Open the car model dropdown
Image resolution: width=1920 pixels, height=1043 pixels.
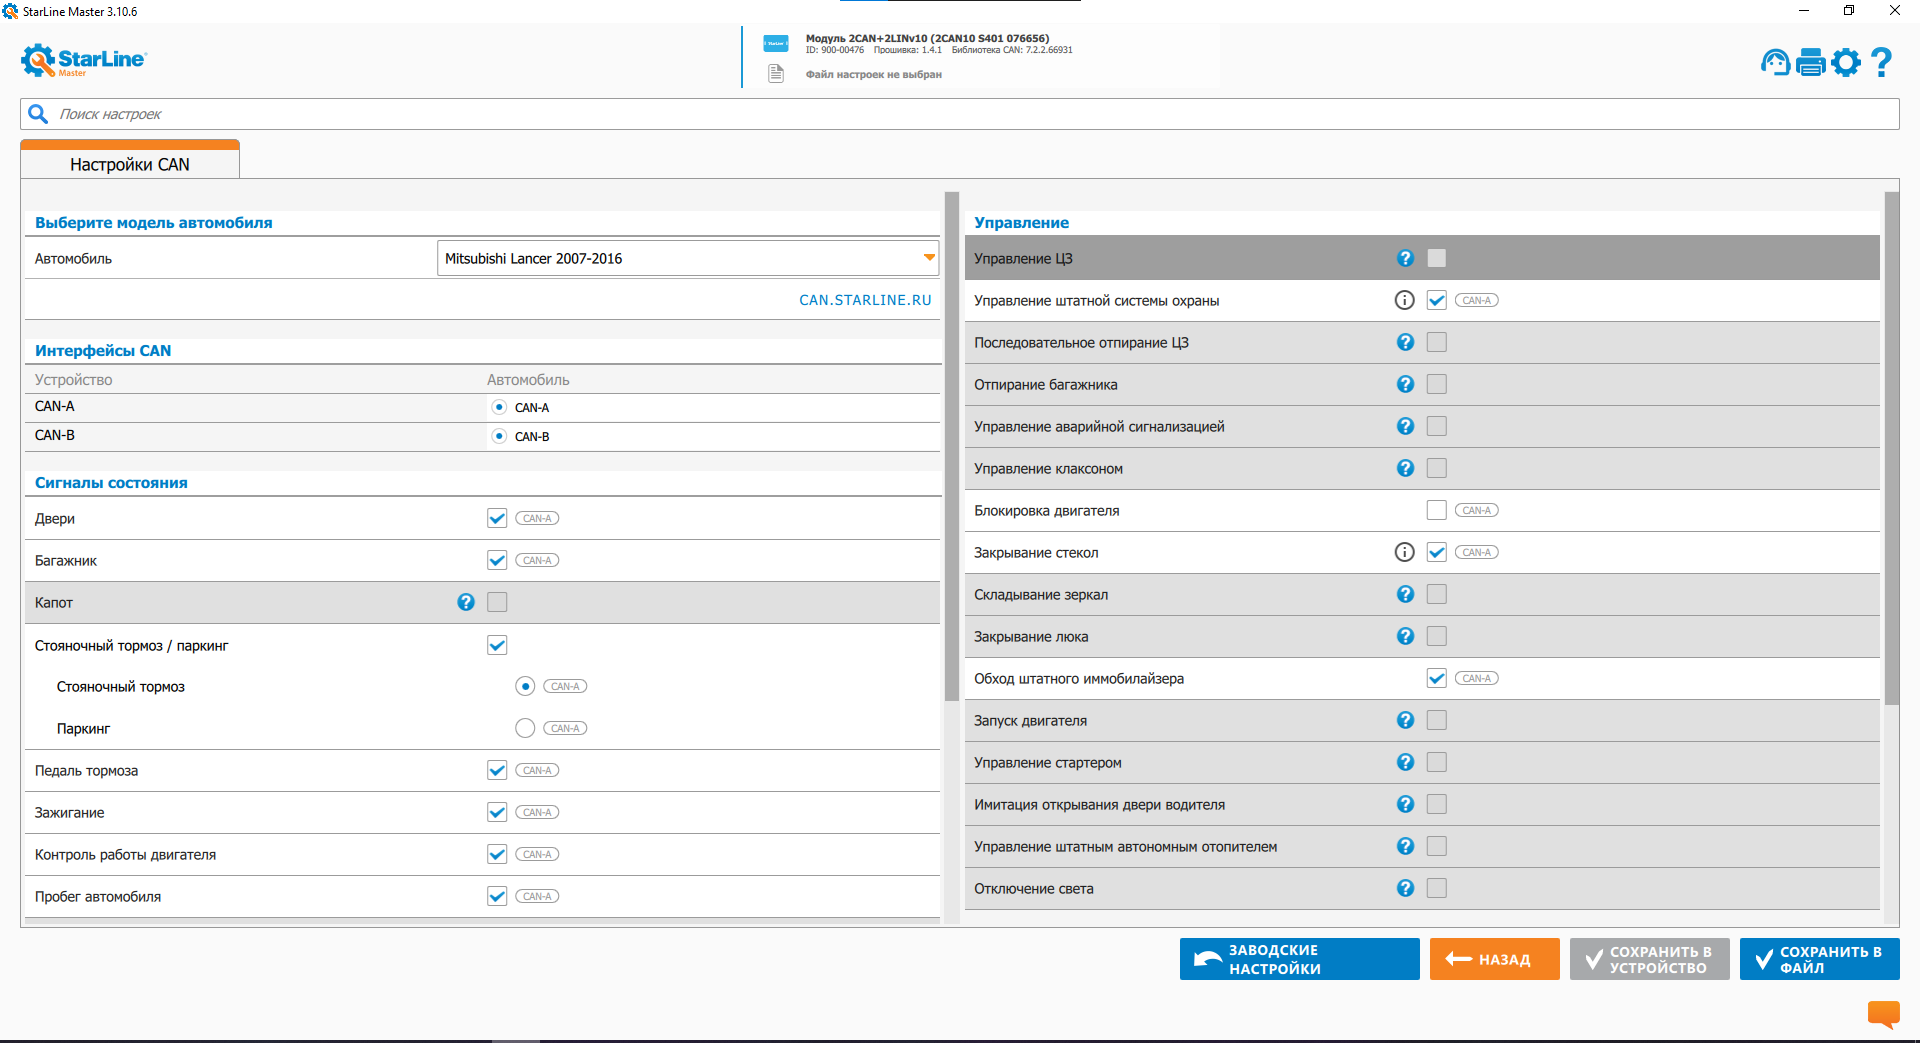coord(688,258)
